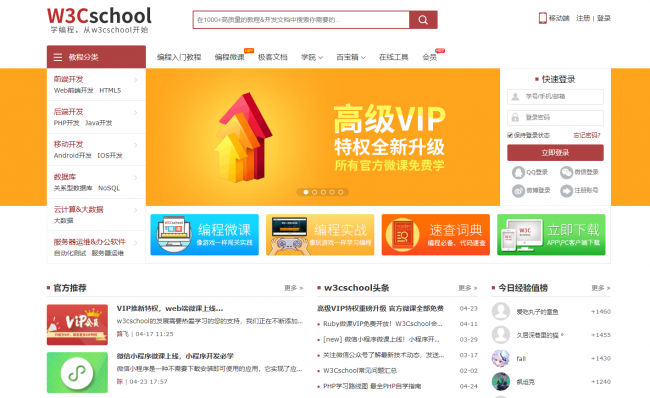Open the PHP学习路线图 headline
The width and height of the screenshot is (650, 398).
tap(372, 386)
